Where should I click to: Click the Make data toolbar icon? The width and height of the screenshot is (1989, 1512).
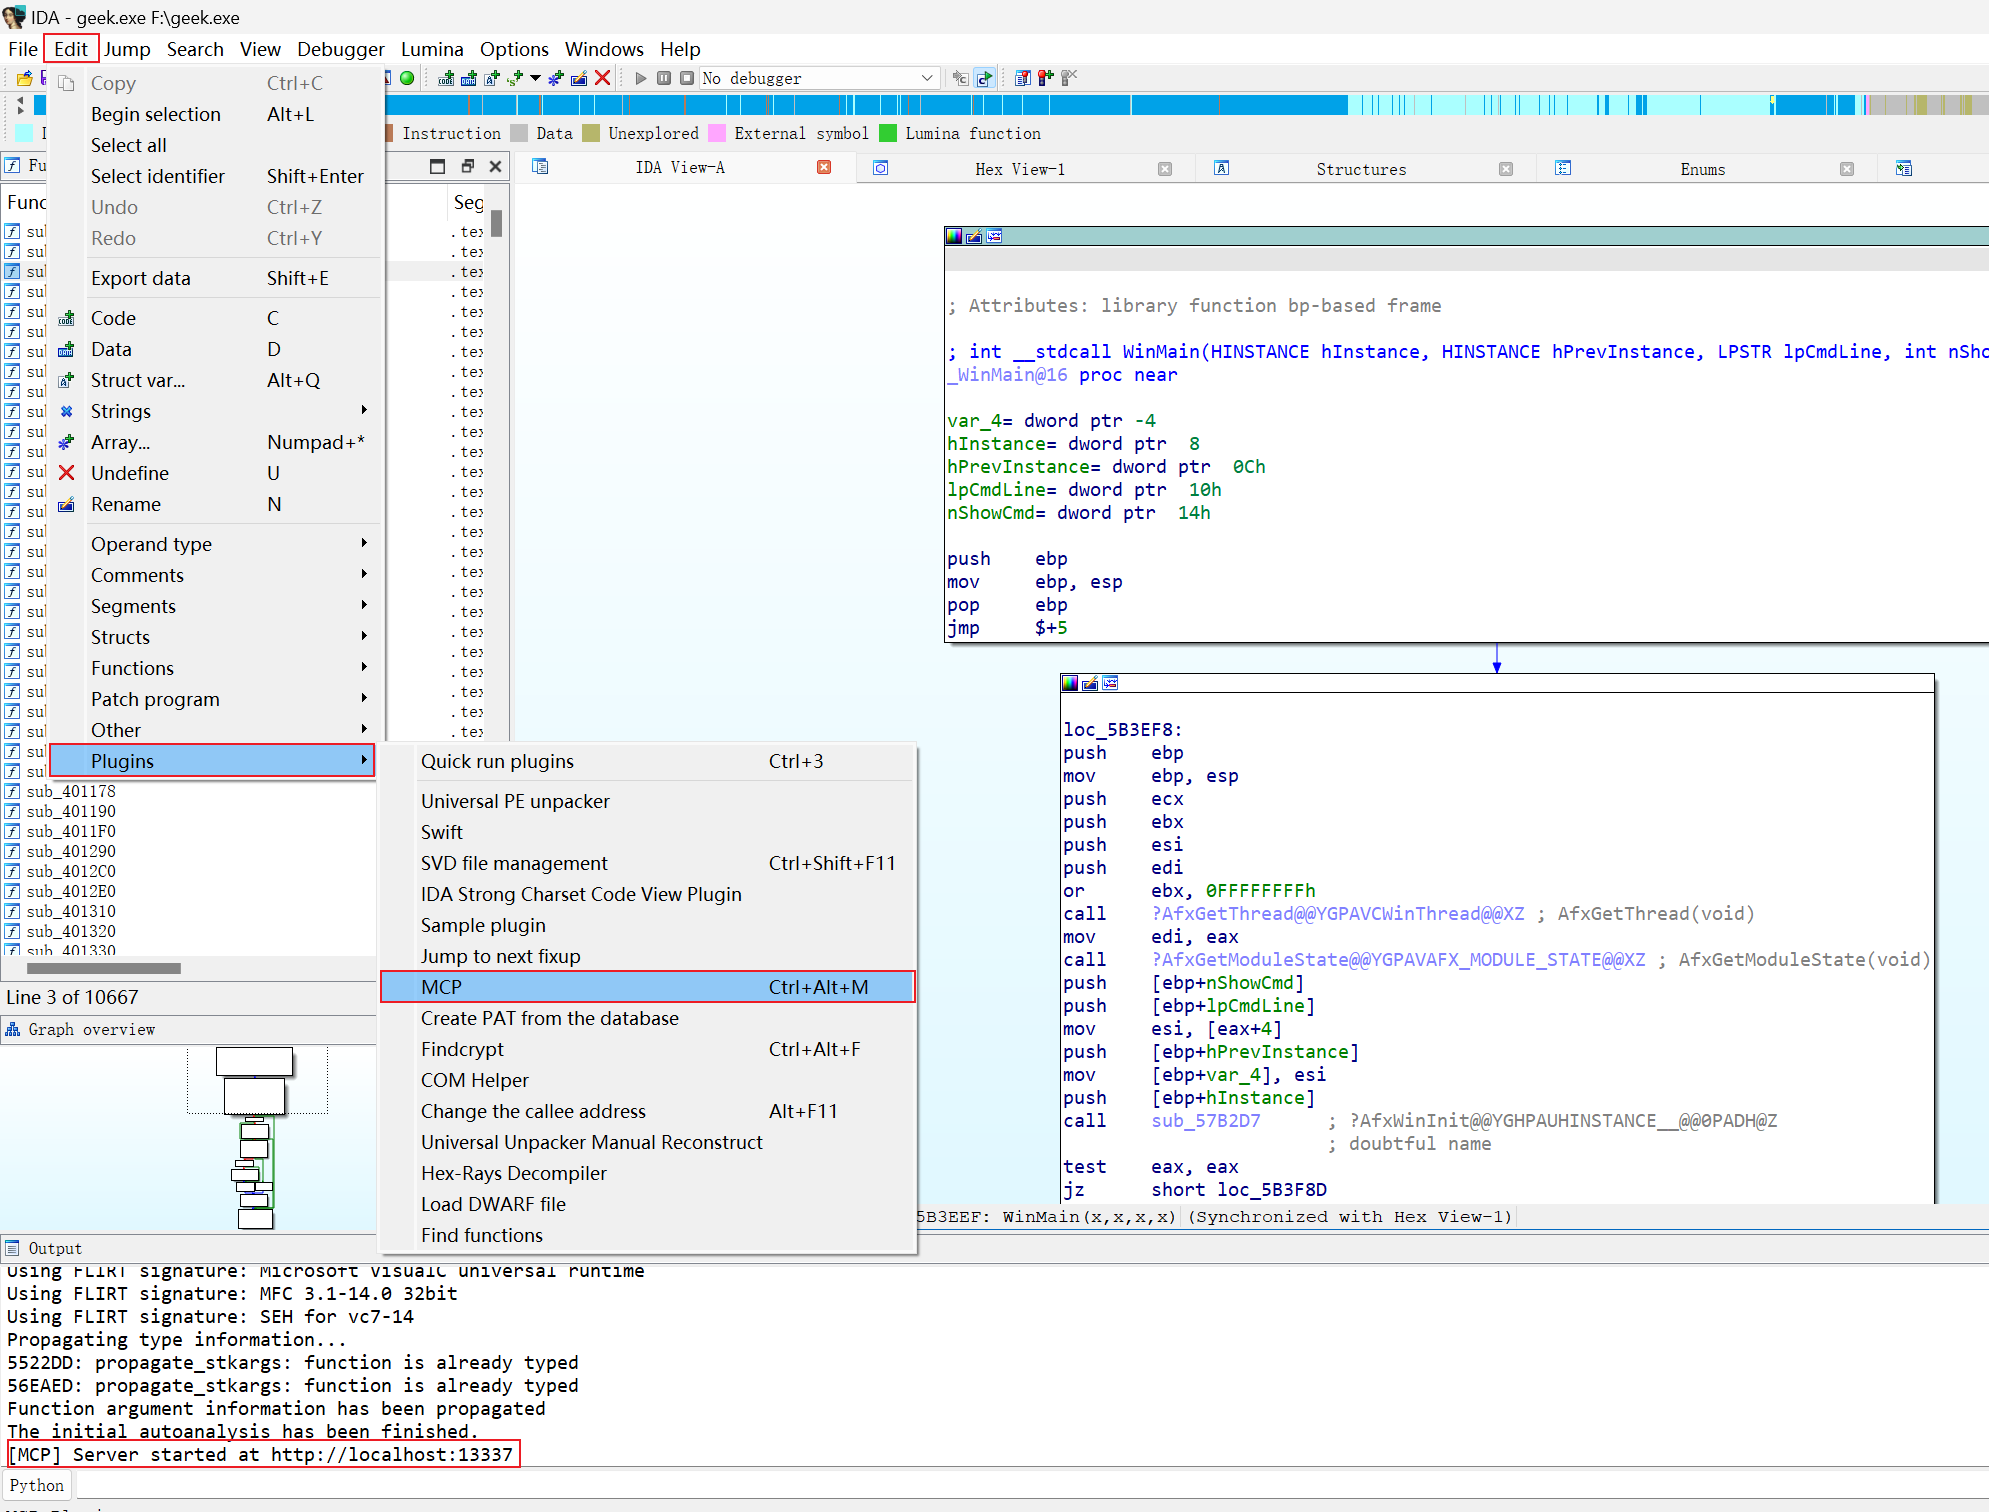tap(468, 78)
